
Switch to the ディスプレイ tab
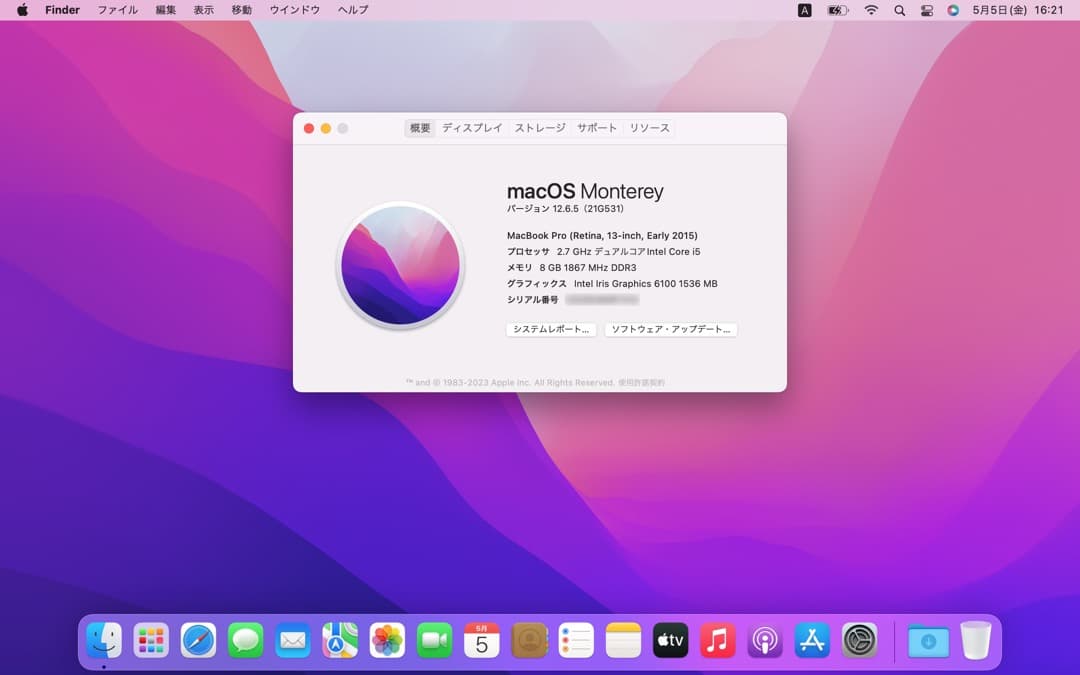pos(472,128)
